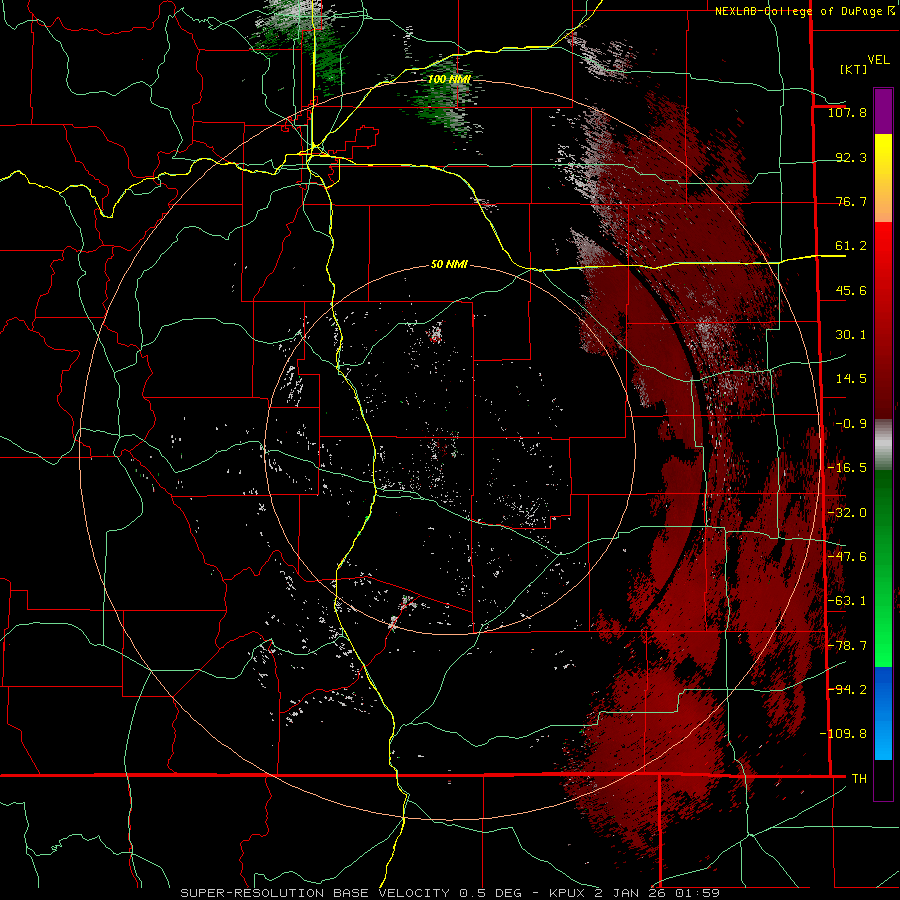Select the -63.1 legend value
The image size is (900, 900).
pos(847,601)
